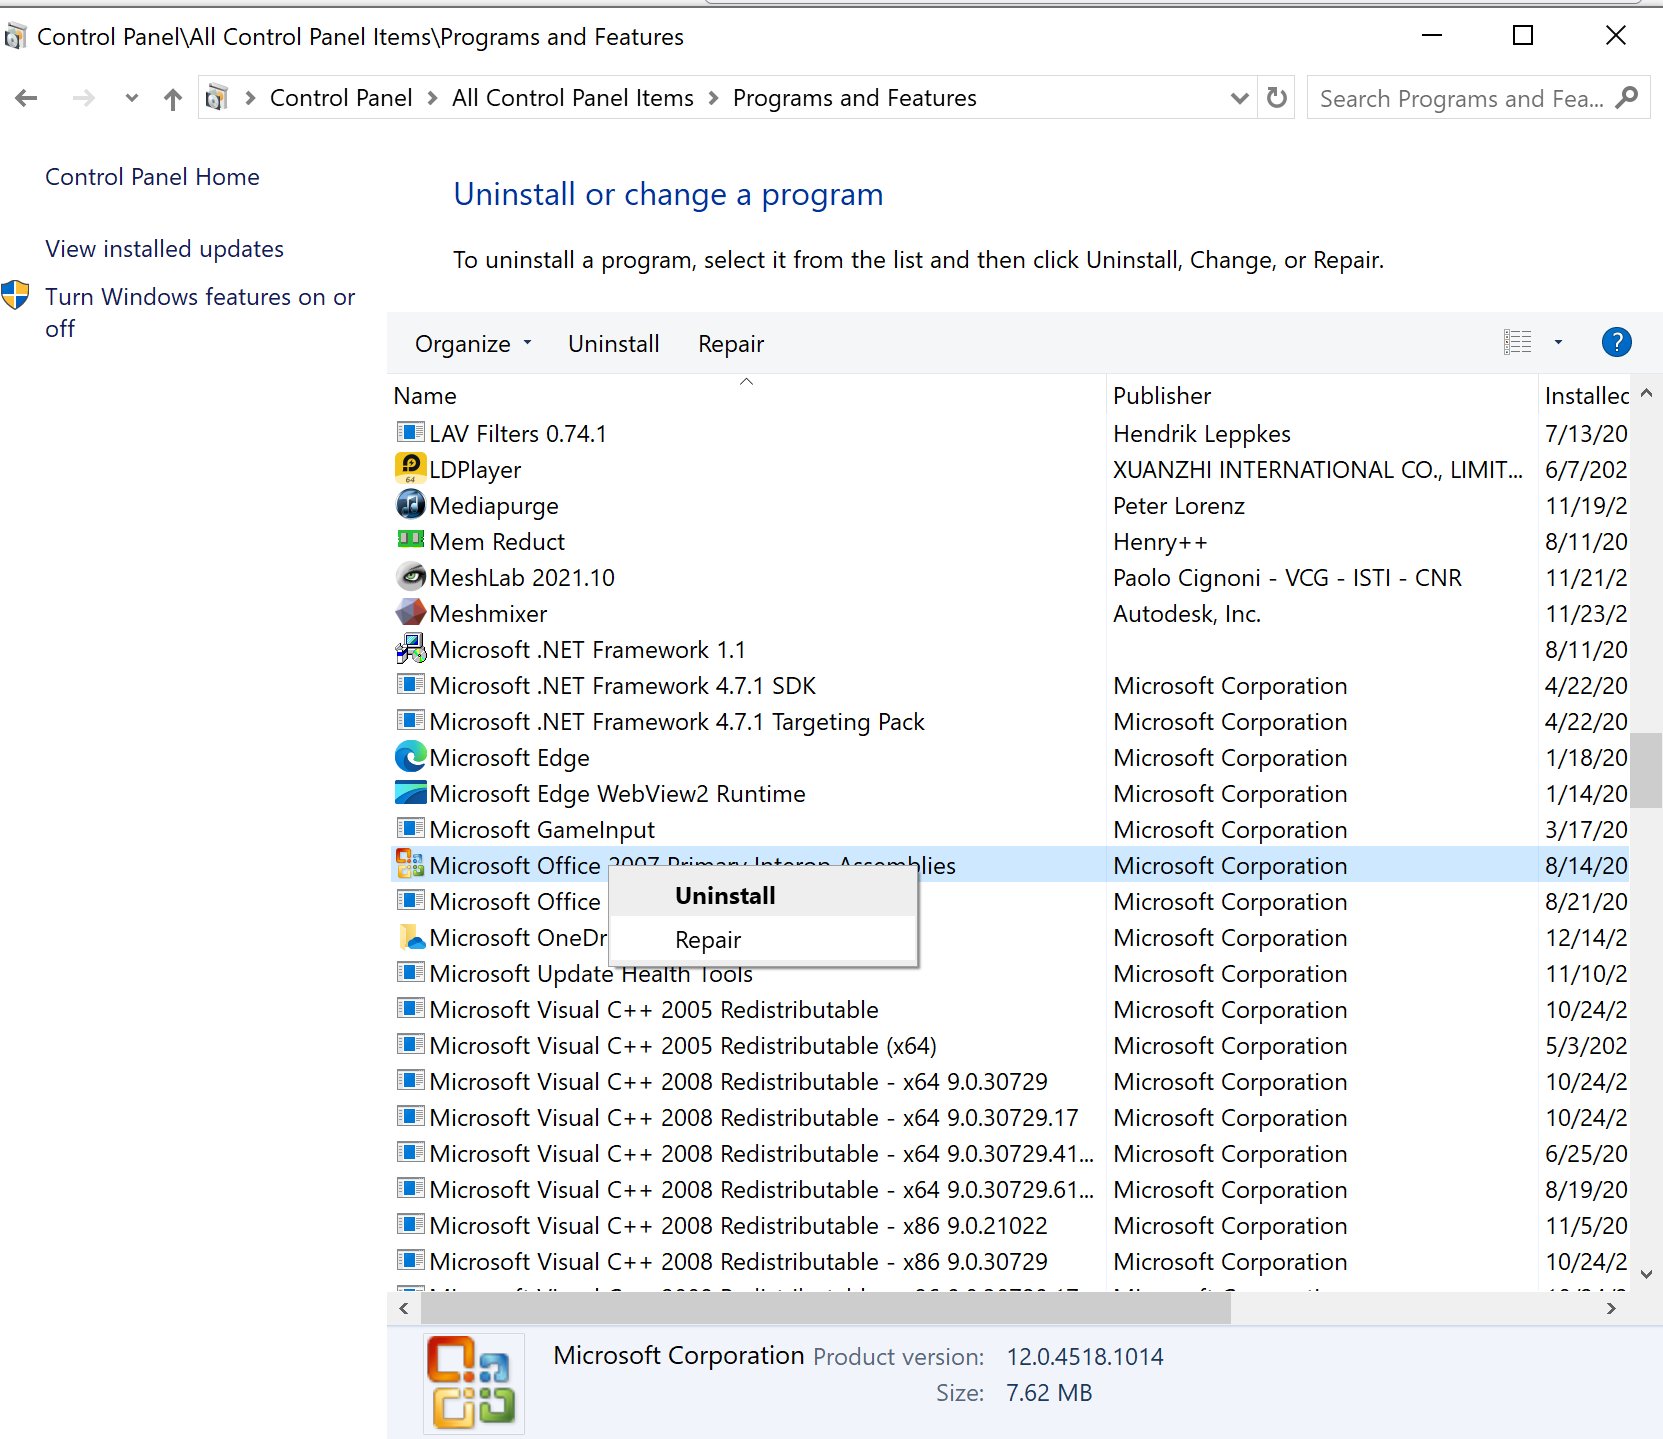
Task: Open the help question mark icon
Action: click(1616, 343)
